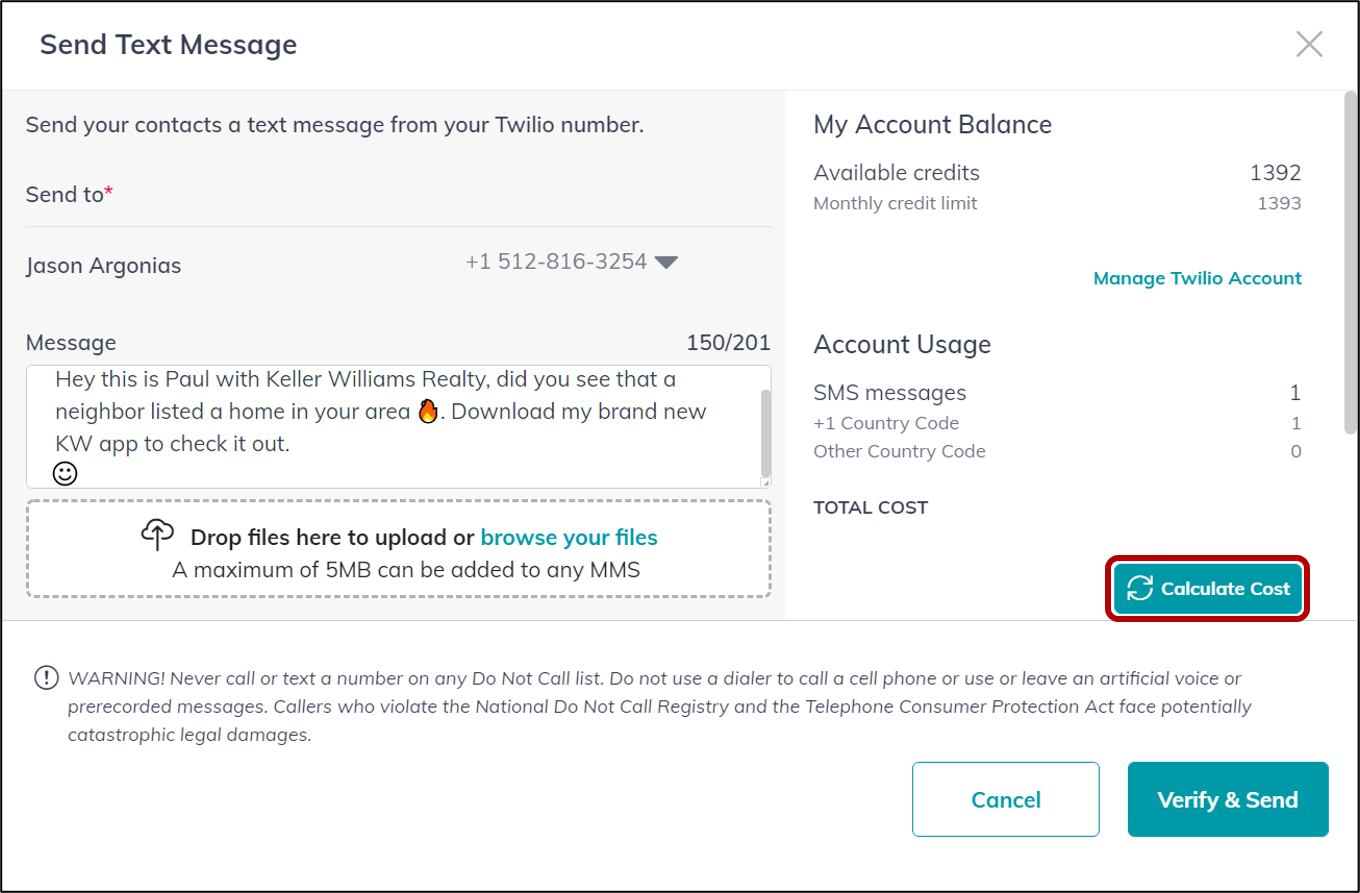
Task: Click the textarea resize handle icon
Action: pos(764,483)
